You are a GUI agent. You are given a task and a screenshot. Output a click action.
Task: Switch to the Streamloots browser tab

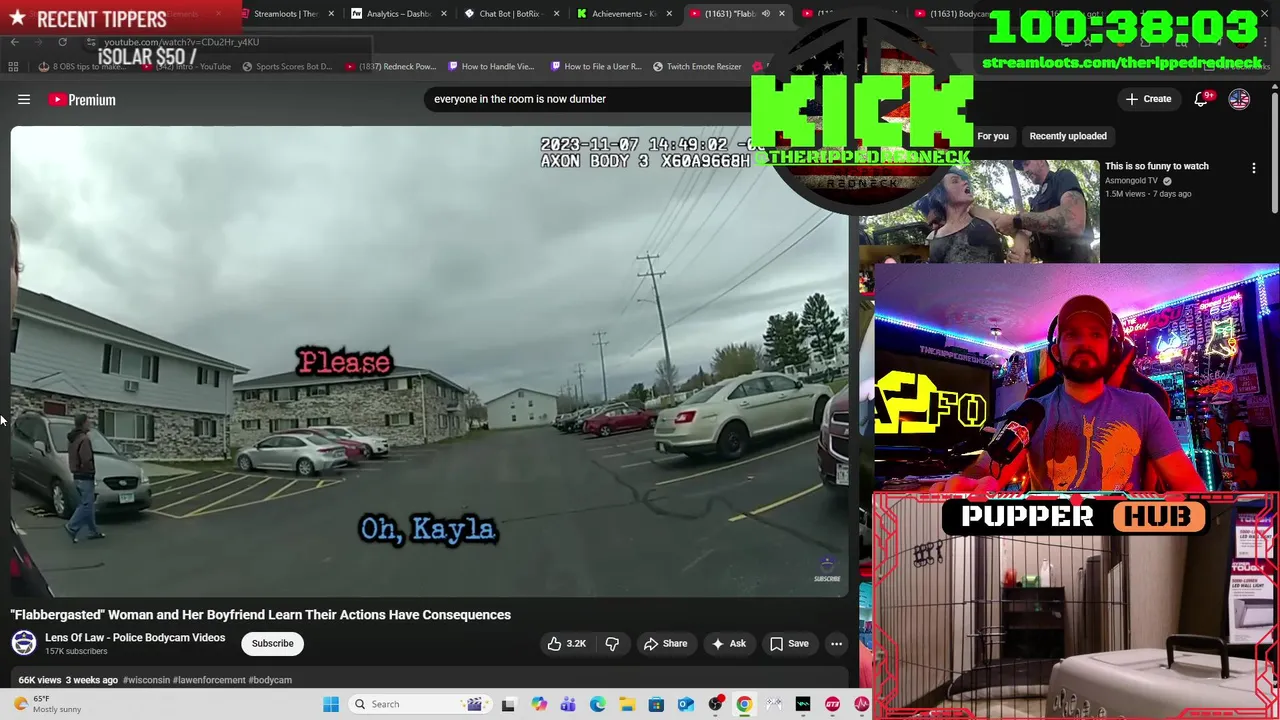(x=287, y=14)
